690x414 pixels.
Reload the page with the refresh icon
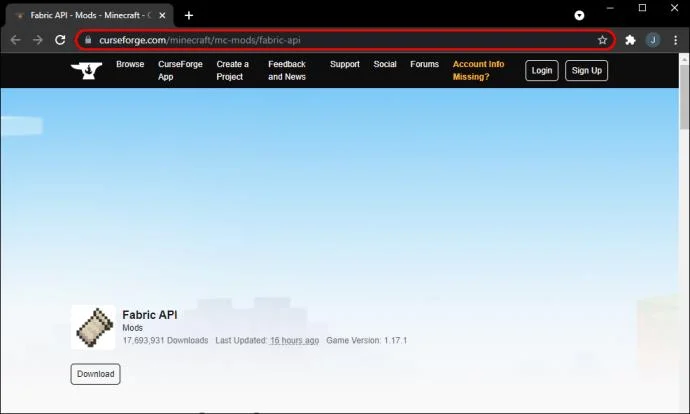pos(60,40)
